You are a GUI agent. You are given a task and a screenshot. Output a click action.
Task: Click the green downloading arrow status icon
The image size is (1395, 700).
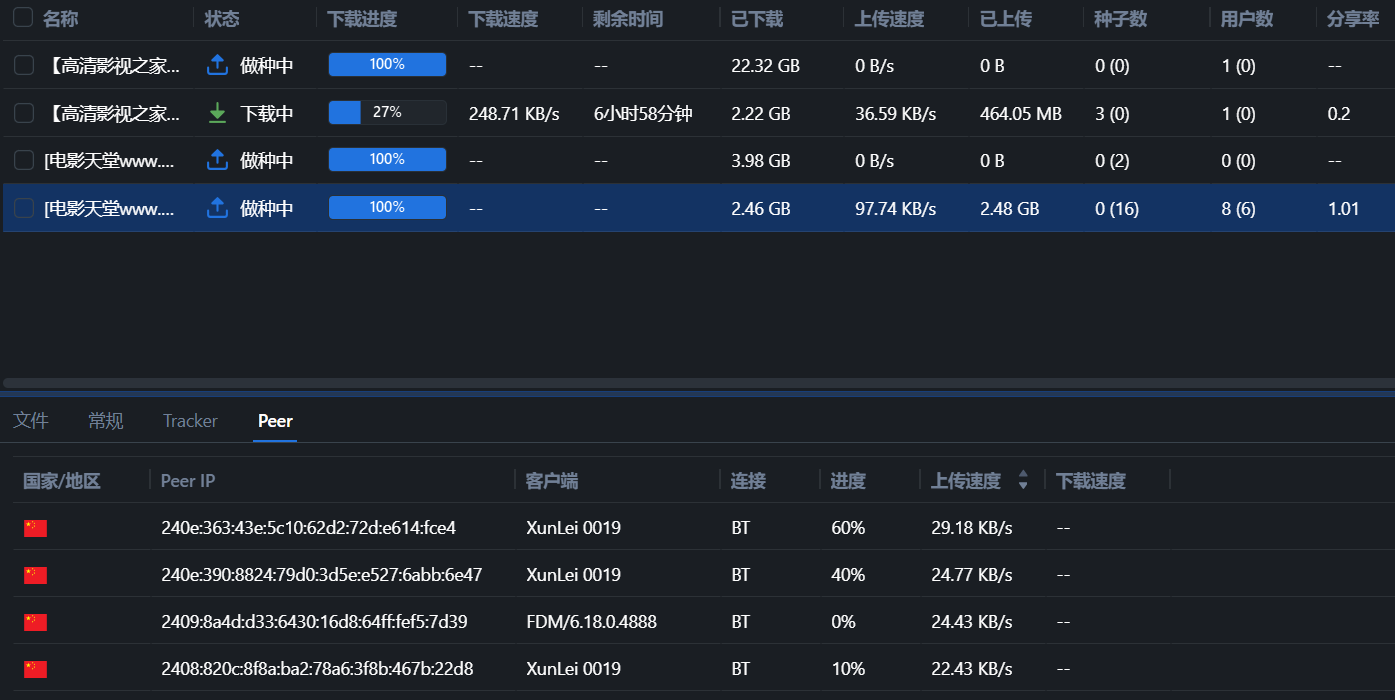(217, 113)
